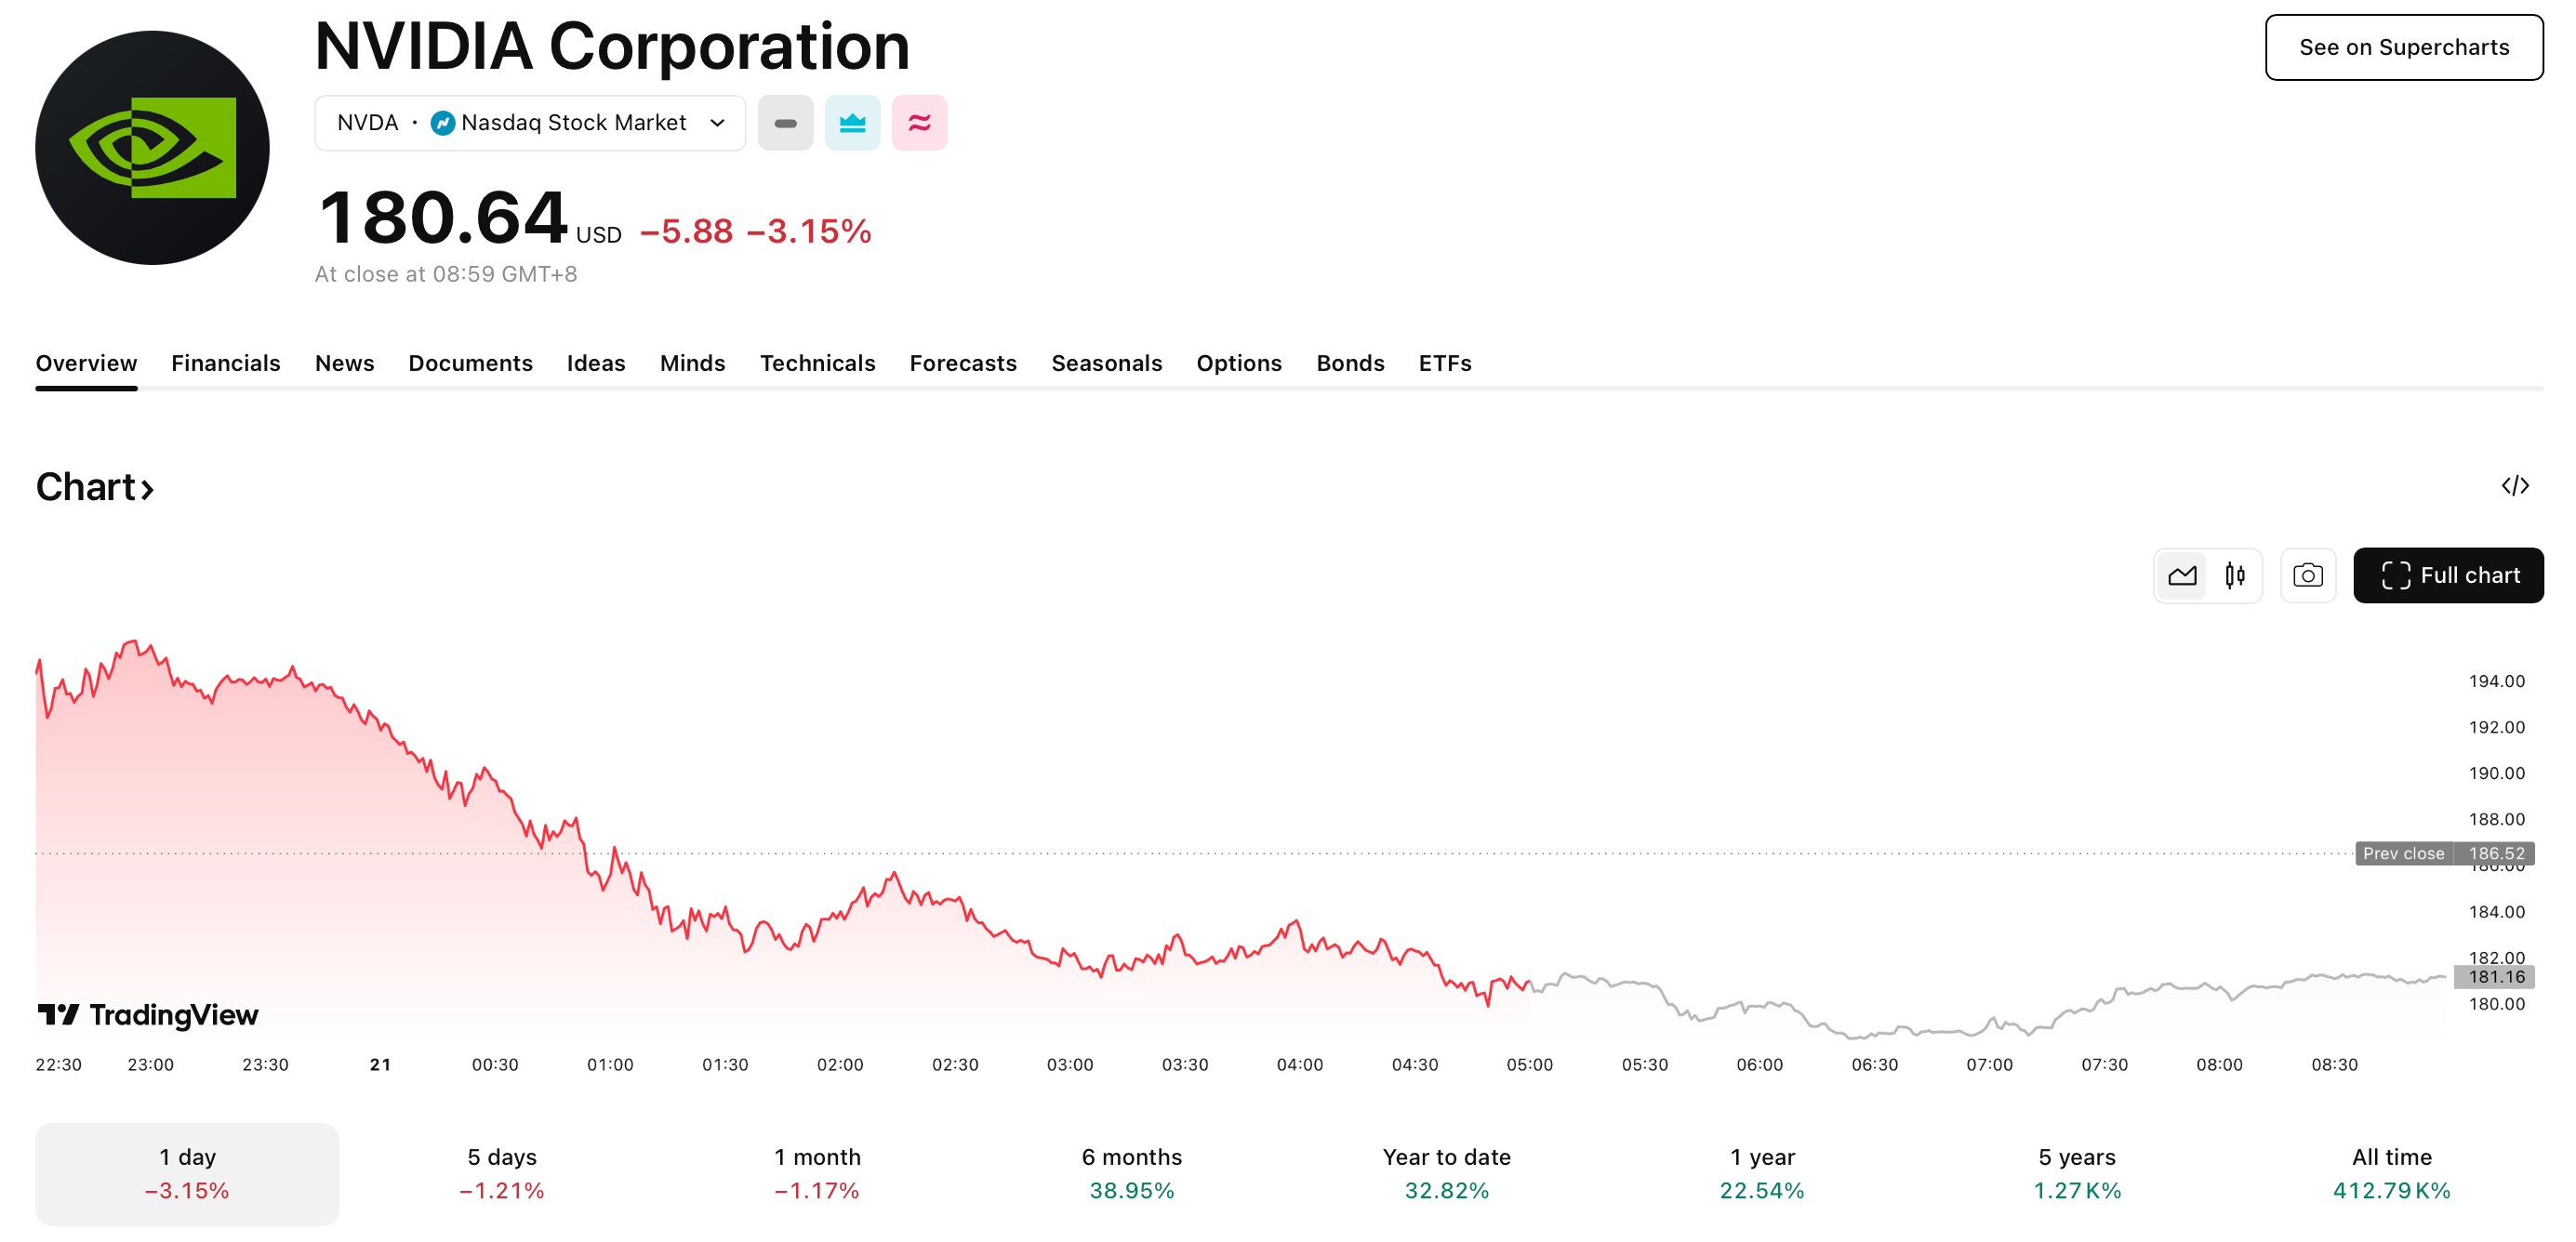Select the area chart style icon
2576x1242 pixels.
(x=2182, y=575)
